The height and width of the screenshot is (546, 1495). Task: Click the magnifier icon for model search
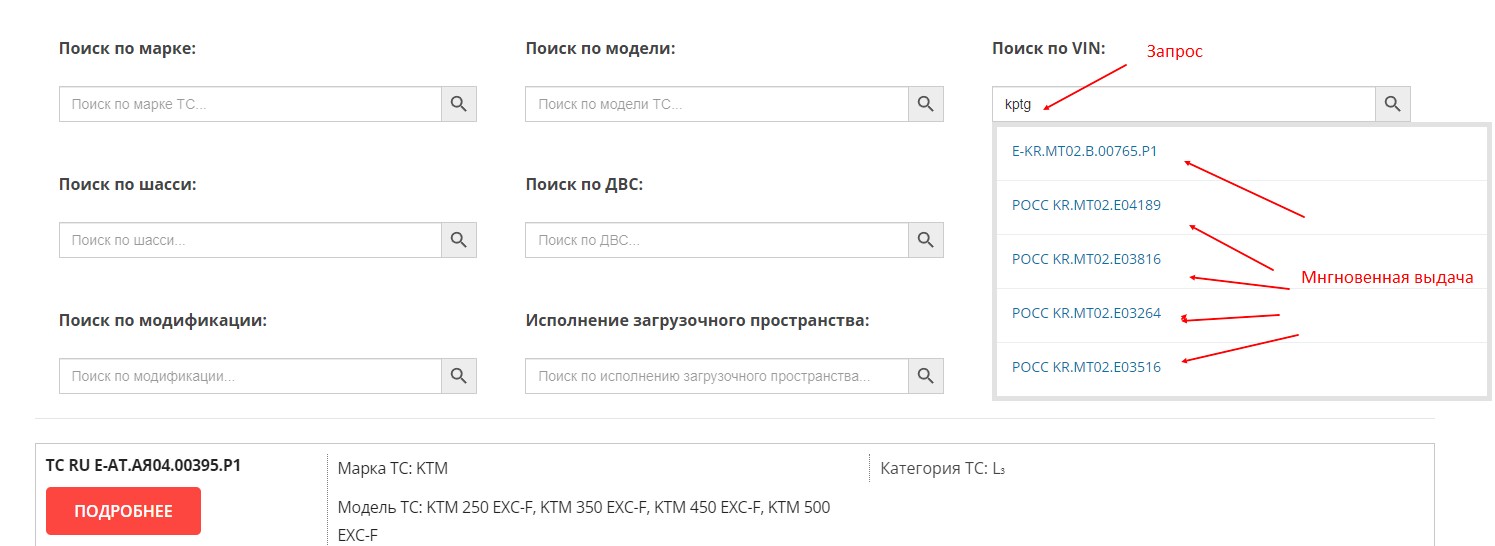tap(925, 104)
